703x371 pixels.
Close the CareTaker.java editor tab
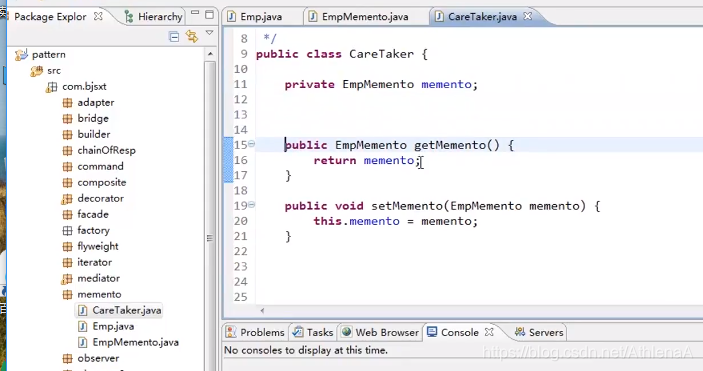tap(528, 16)
